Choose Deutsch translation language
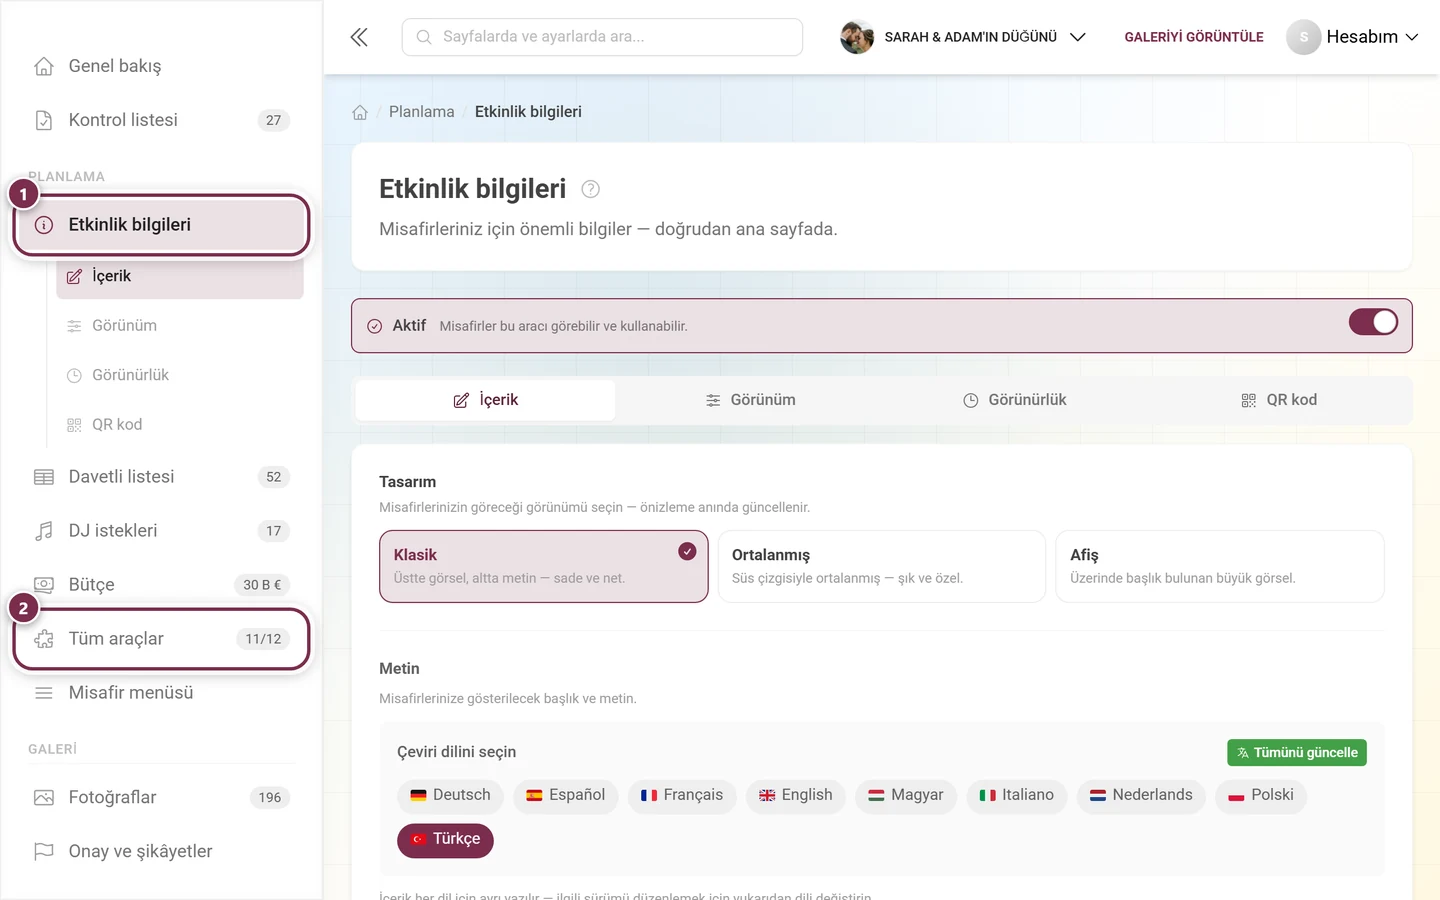The height and width of the screenshot is (900, 1440). [451, 796]
